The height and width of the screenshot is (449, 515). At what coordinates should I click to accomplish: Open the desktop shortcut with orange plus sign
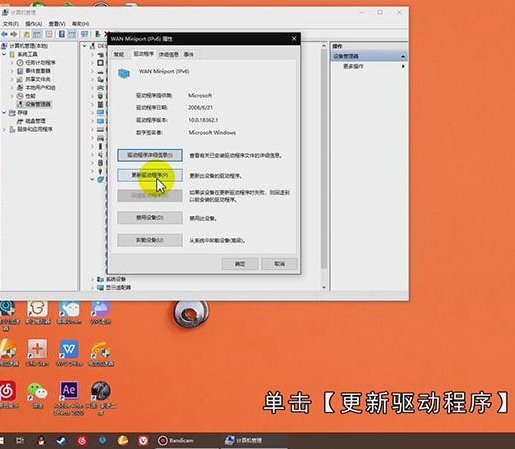point(37,353)
